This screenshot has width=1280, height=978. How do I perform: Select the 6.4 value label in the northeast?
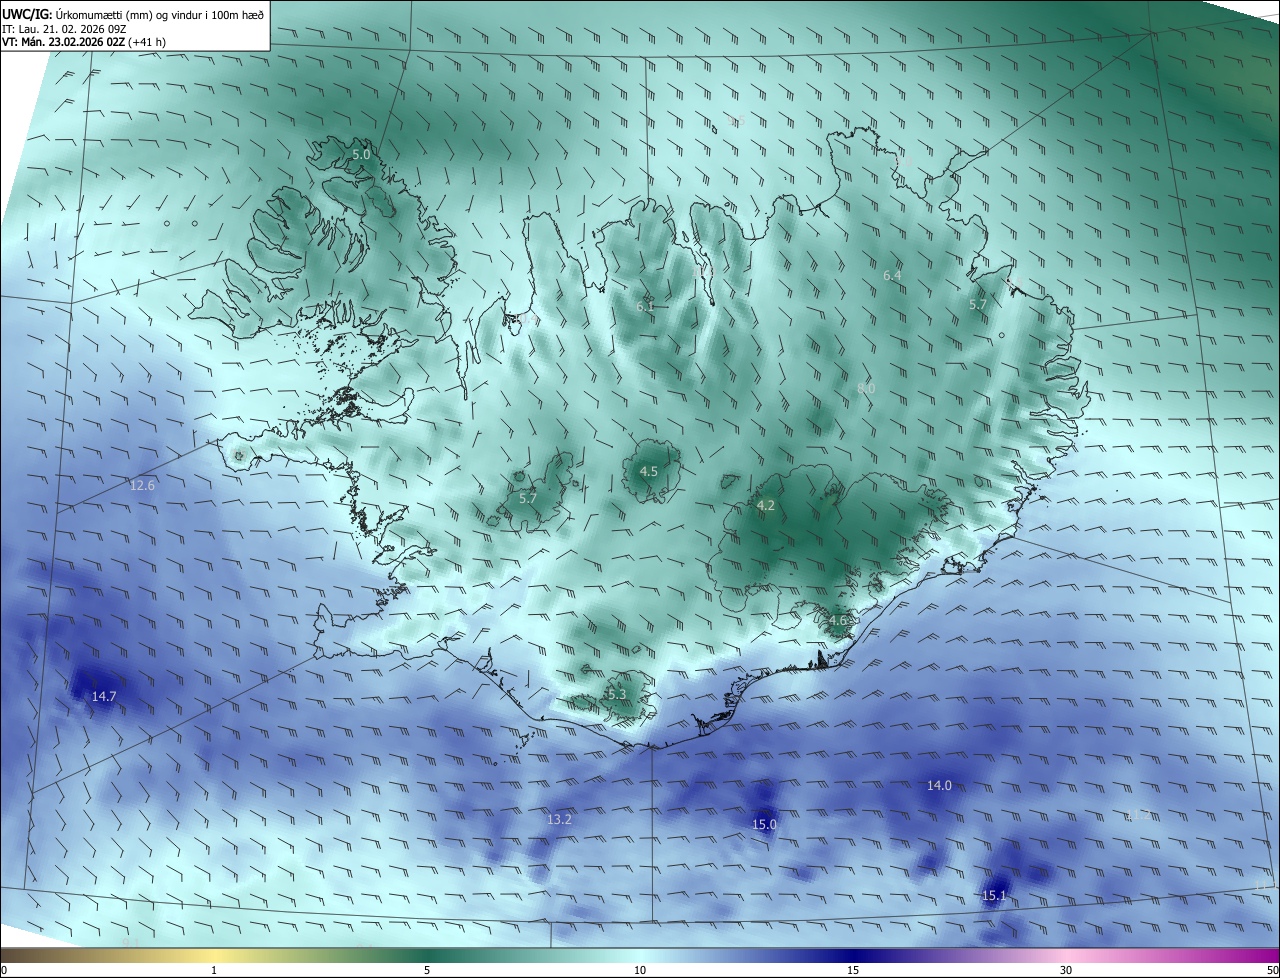(x=892, y=275)
